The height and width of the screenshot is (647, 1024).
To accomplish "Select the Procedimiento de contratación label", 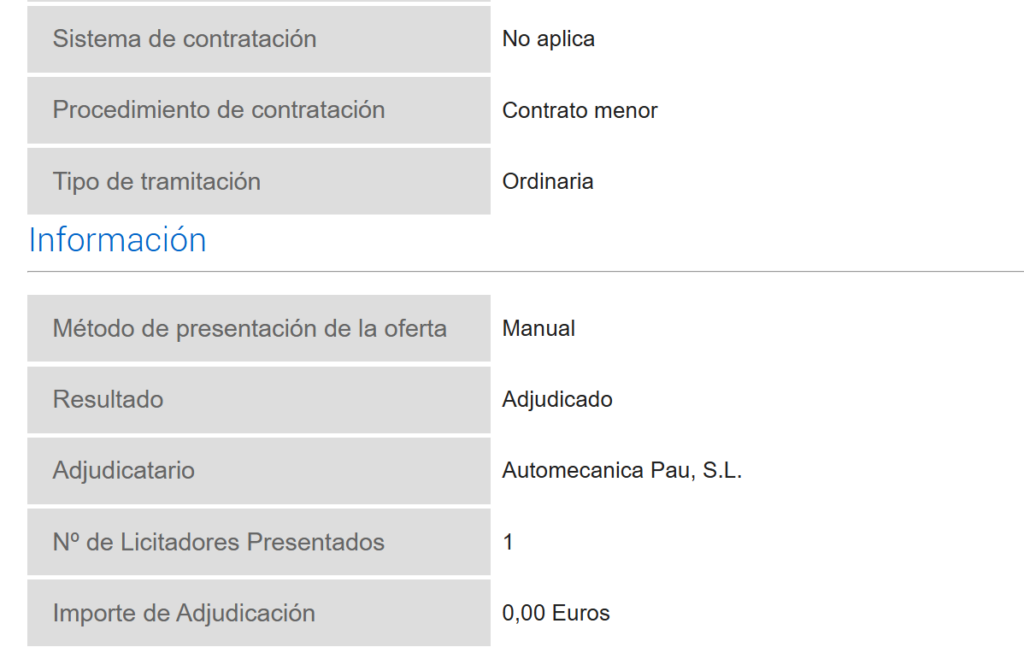I will tap(259, 110).
